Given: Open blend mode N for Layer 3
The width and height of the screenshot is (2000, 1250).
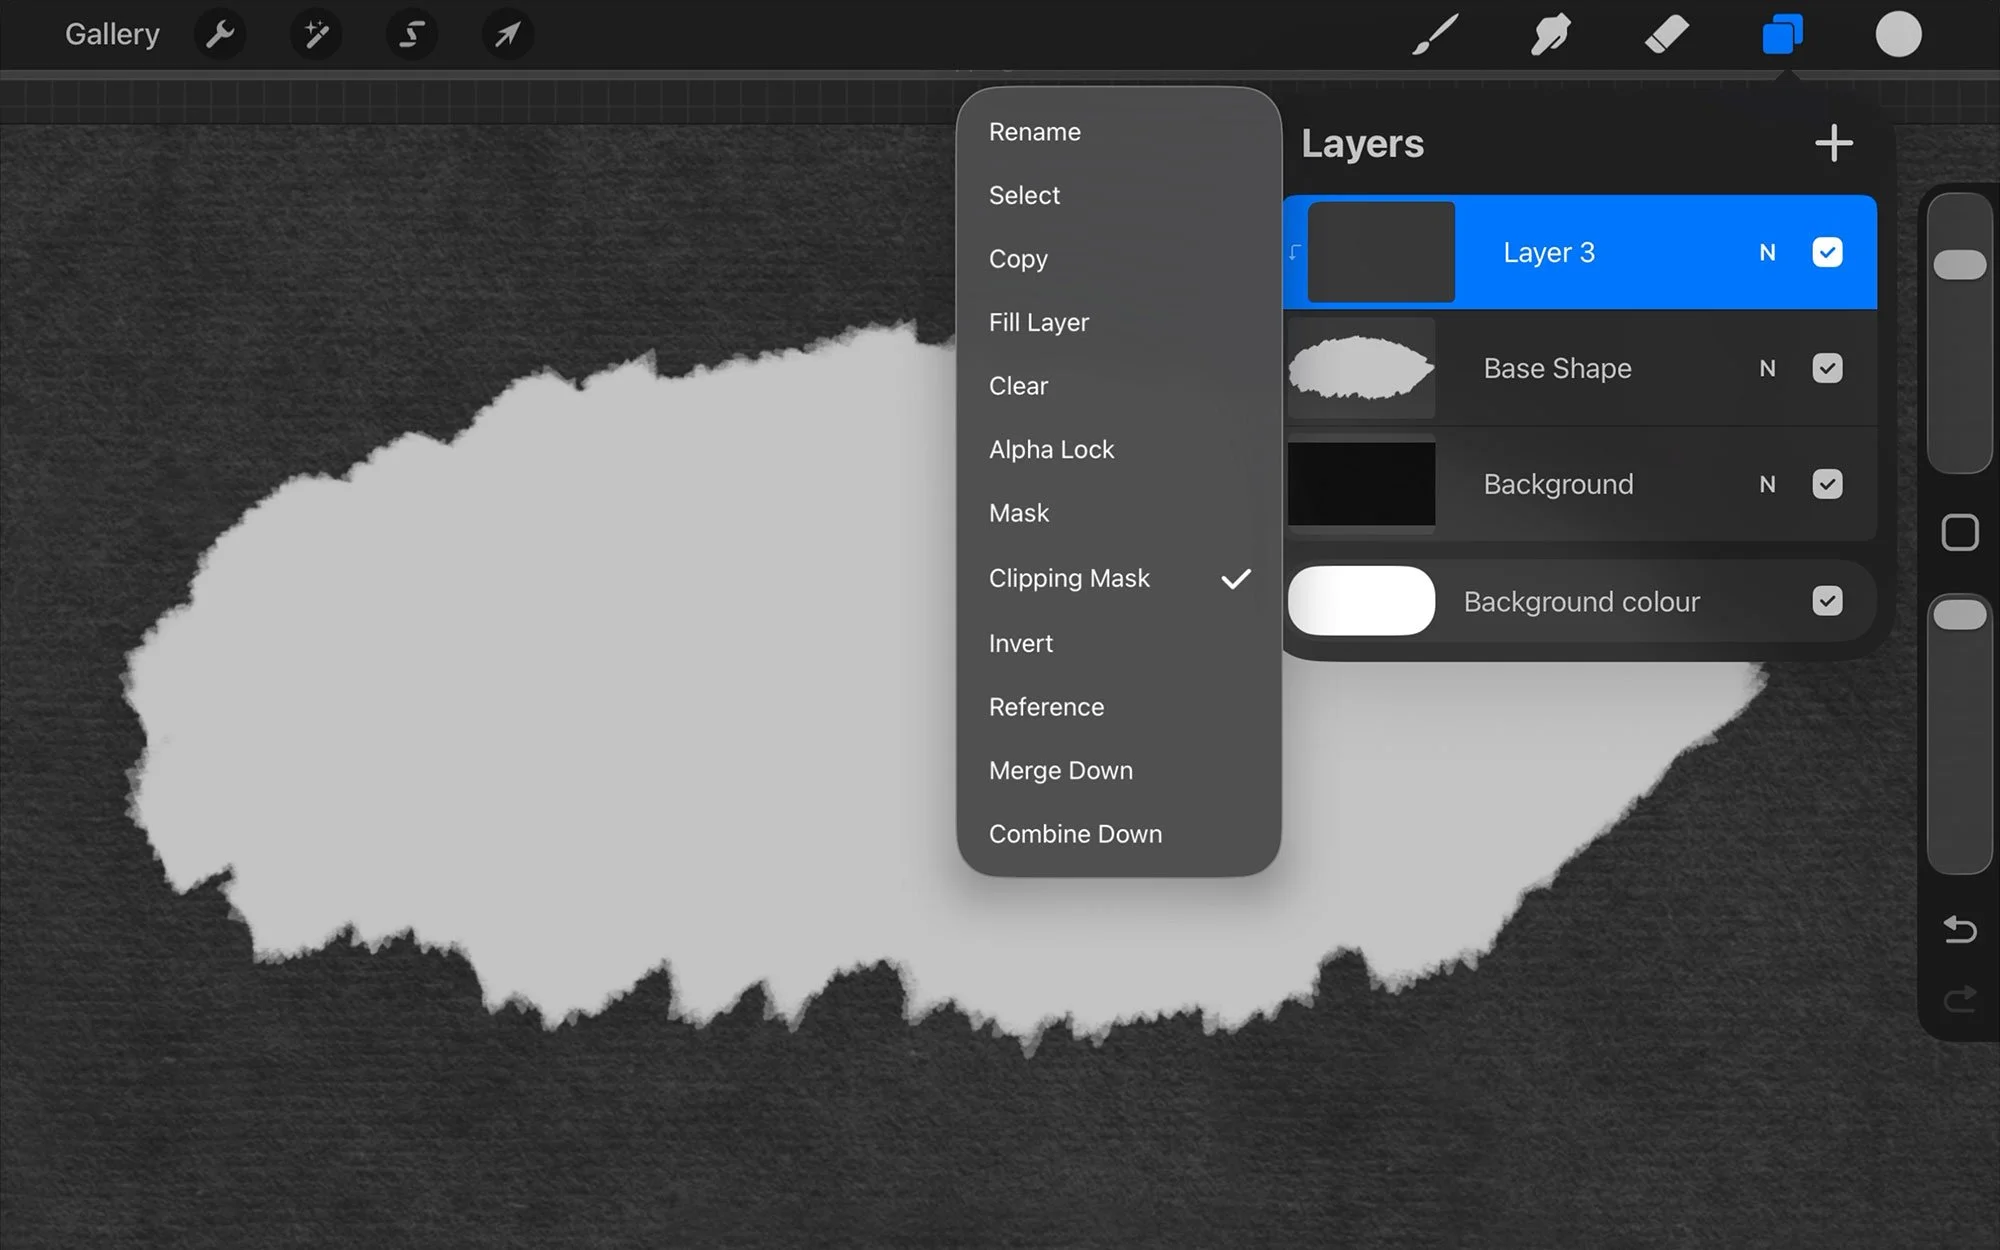Looking at the screenshot, I should (x=1767, y=253).
